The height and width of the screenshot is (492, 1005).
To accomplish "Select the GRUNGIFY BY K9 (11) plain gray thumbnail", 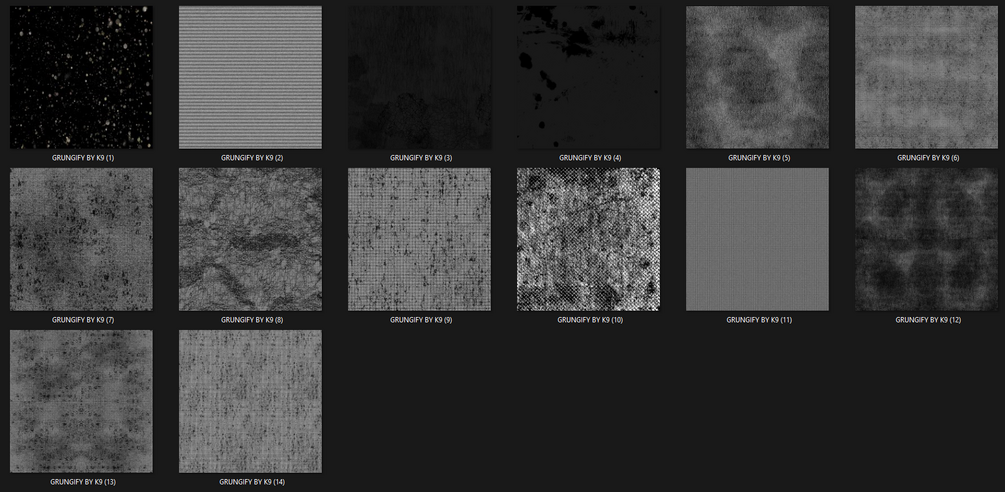I will tap(758, 240).
